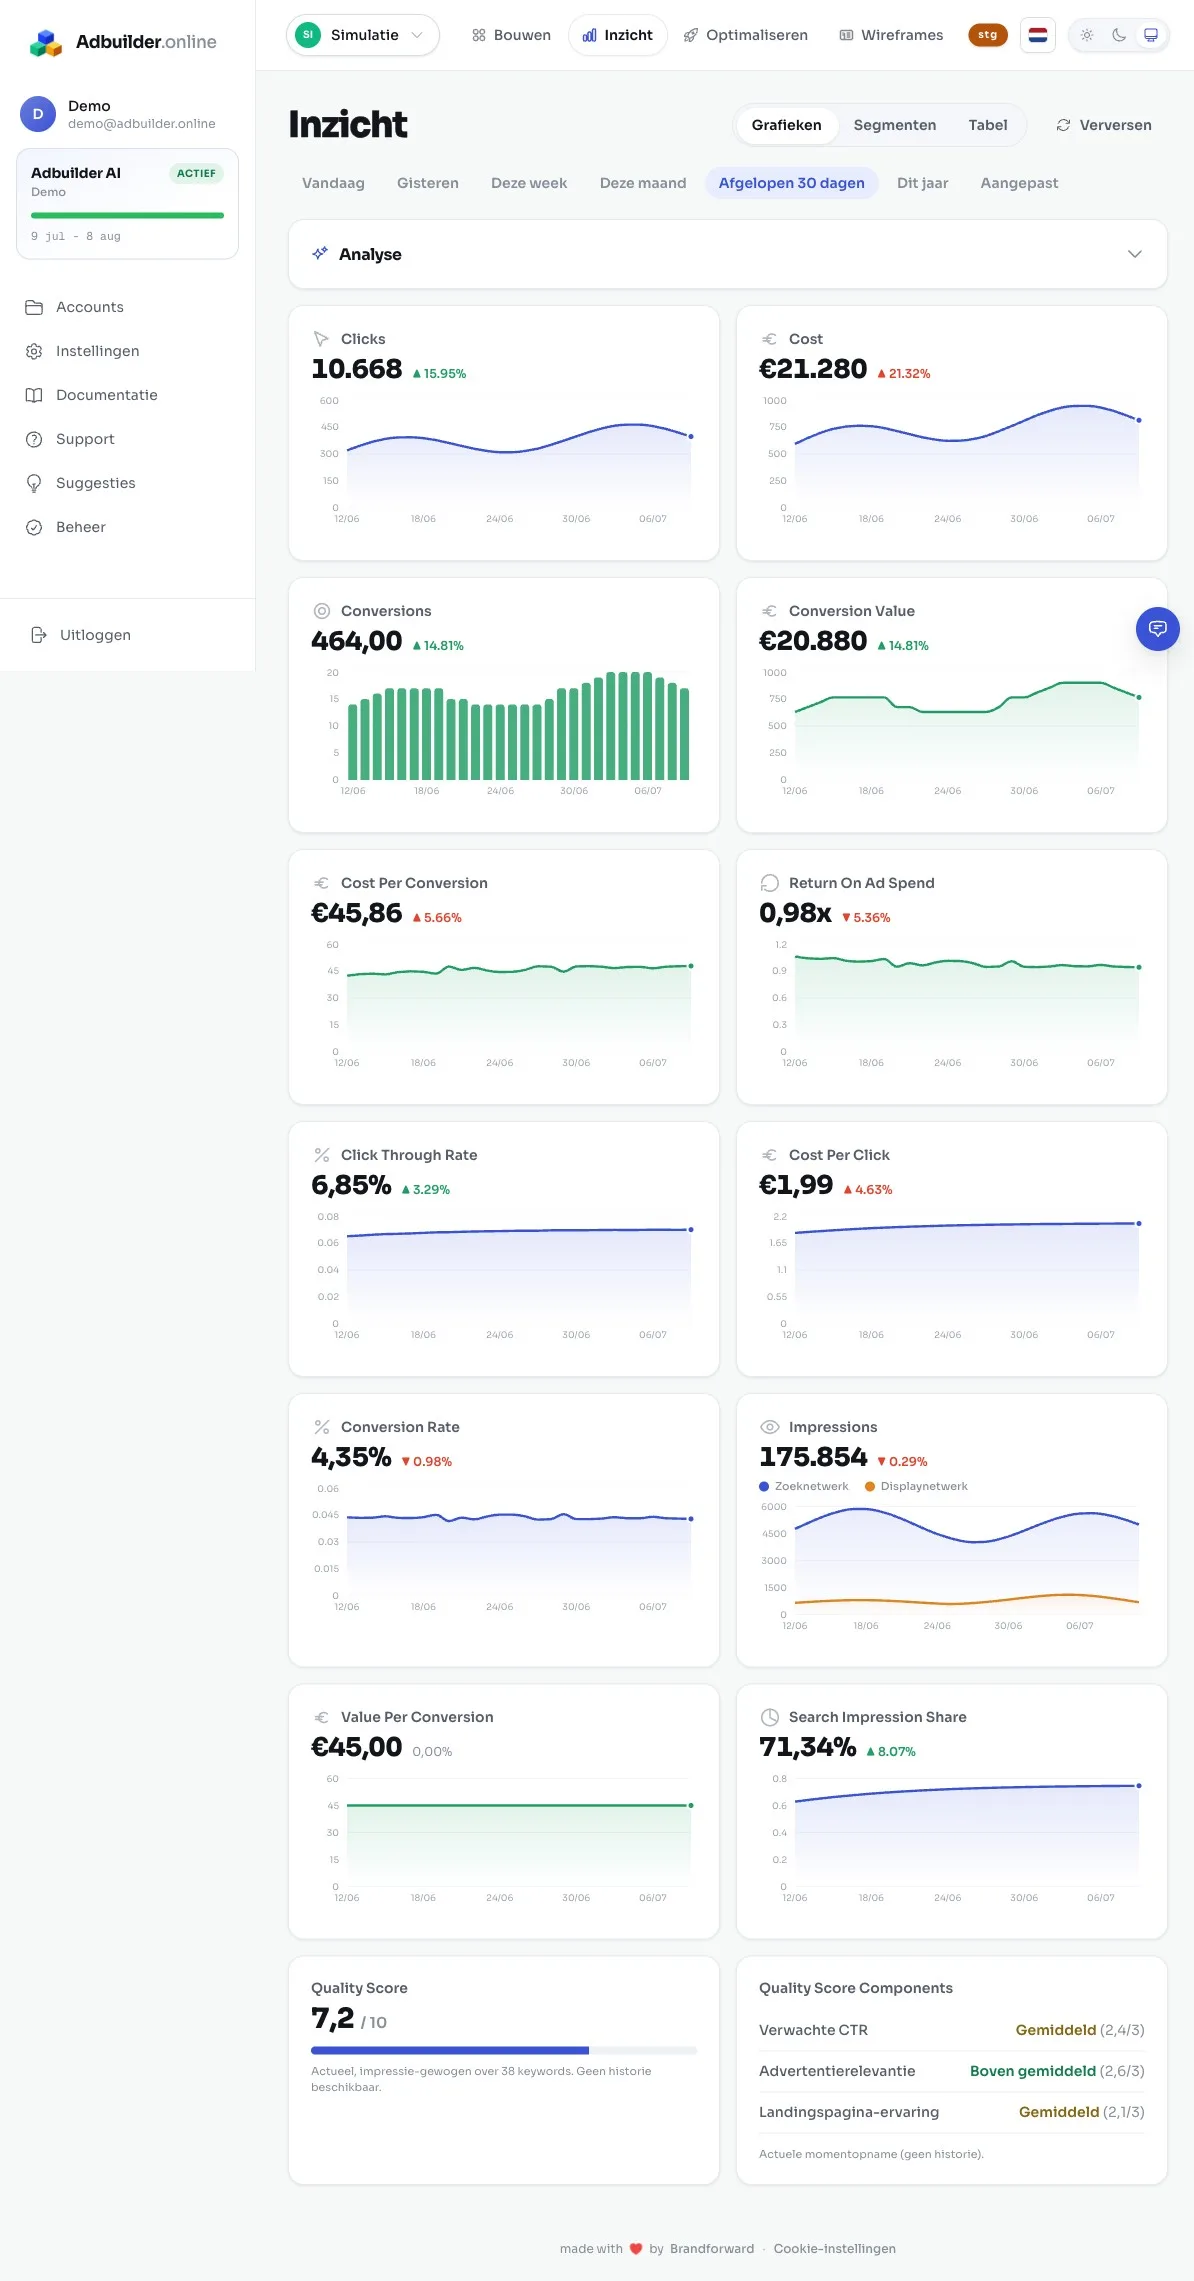The height and width of the screenshot is (2281, 1194).
Task: Switch to light theme sun toggle
Action: click(x=1087, y=35)
